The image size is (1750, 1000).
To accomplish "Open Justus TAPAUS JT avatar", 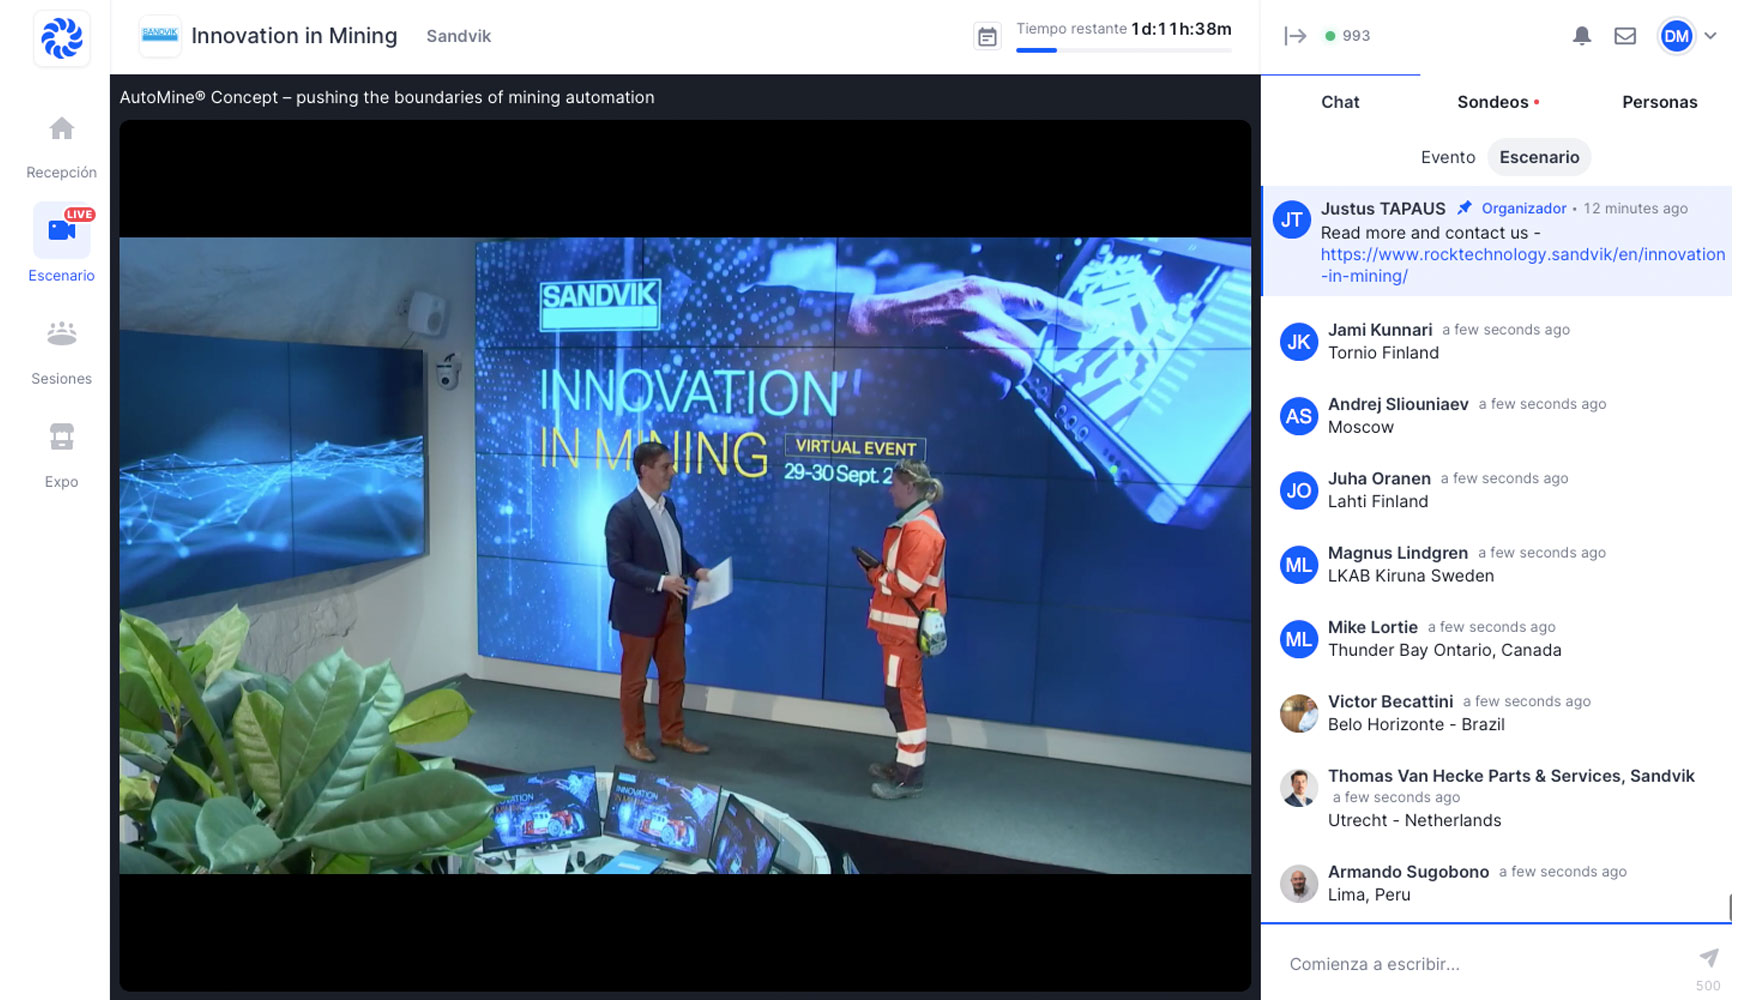I will click(x=1291, y=219).
